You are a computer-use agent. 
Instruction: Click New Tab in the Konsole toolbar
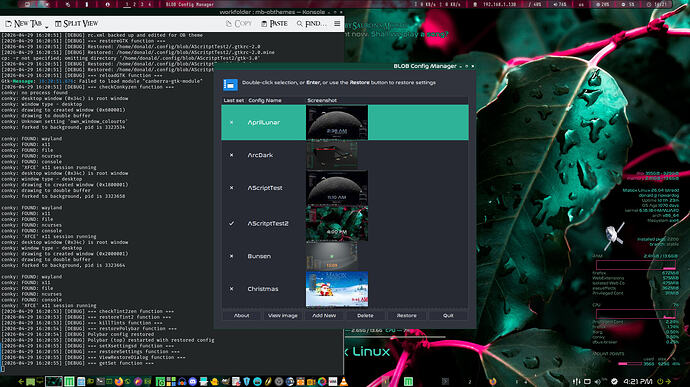(24, 23)
